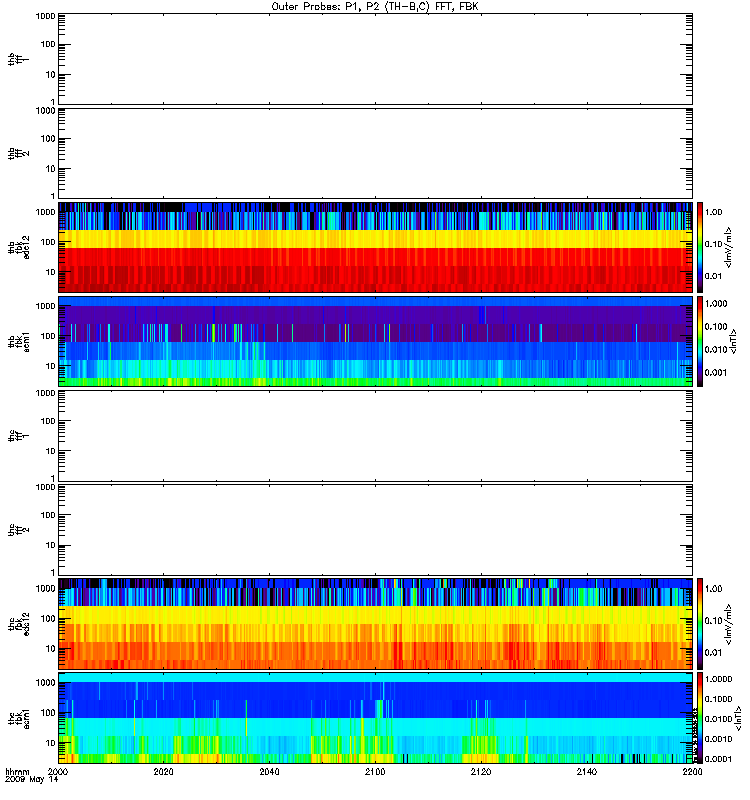The height and width of the screenshot is (800, 750).
Task: Click the "2100" time axis label
Action: pos(375,772)
